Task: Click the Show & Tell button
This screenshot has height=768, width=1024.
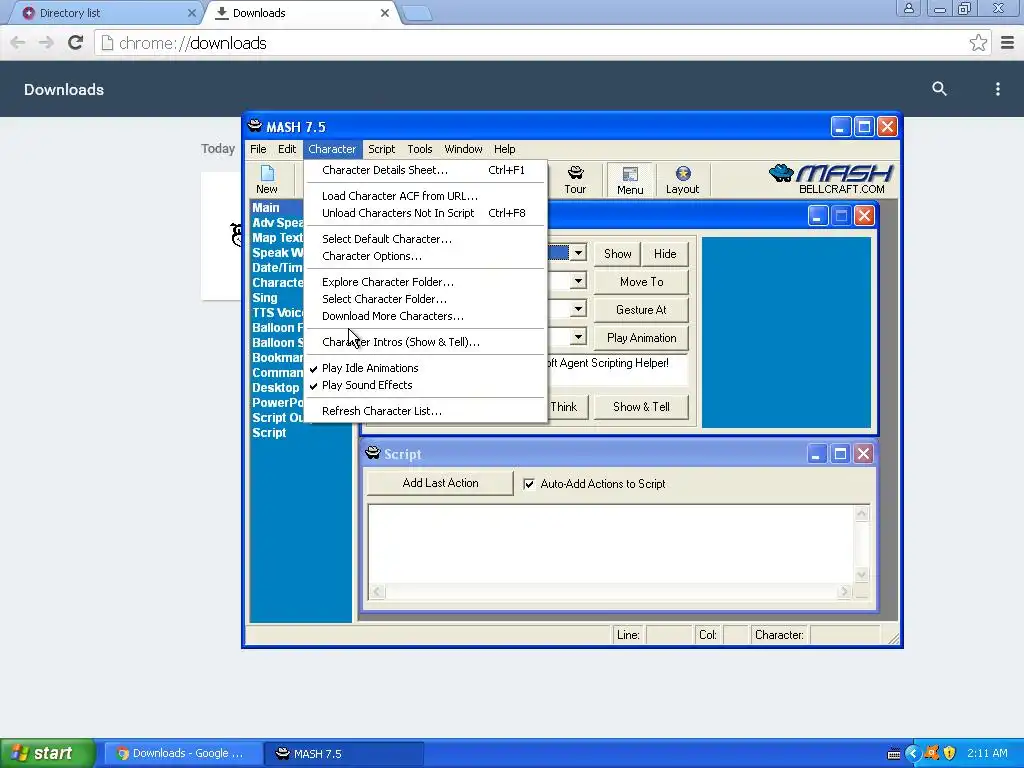Action: 641,407
